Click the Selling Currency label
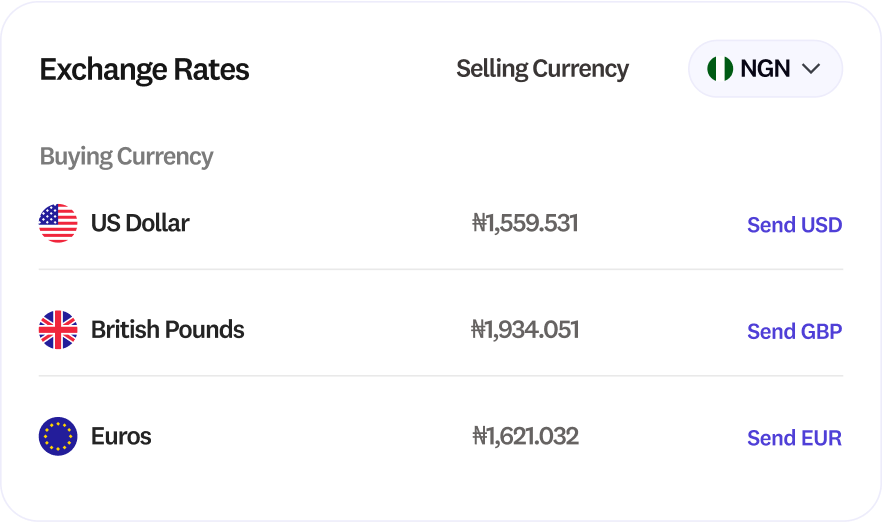The width and height of the screenshot is (882, 522). point(542,69)
